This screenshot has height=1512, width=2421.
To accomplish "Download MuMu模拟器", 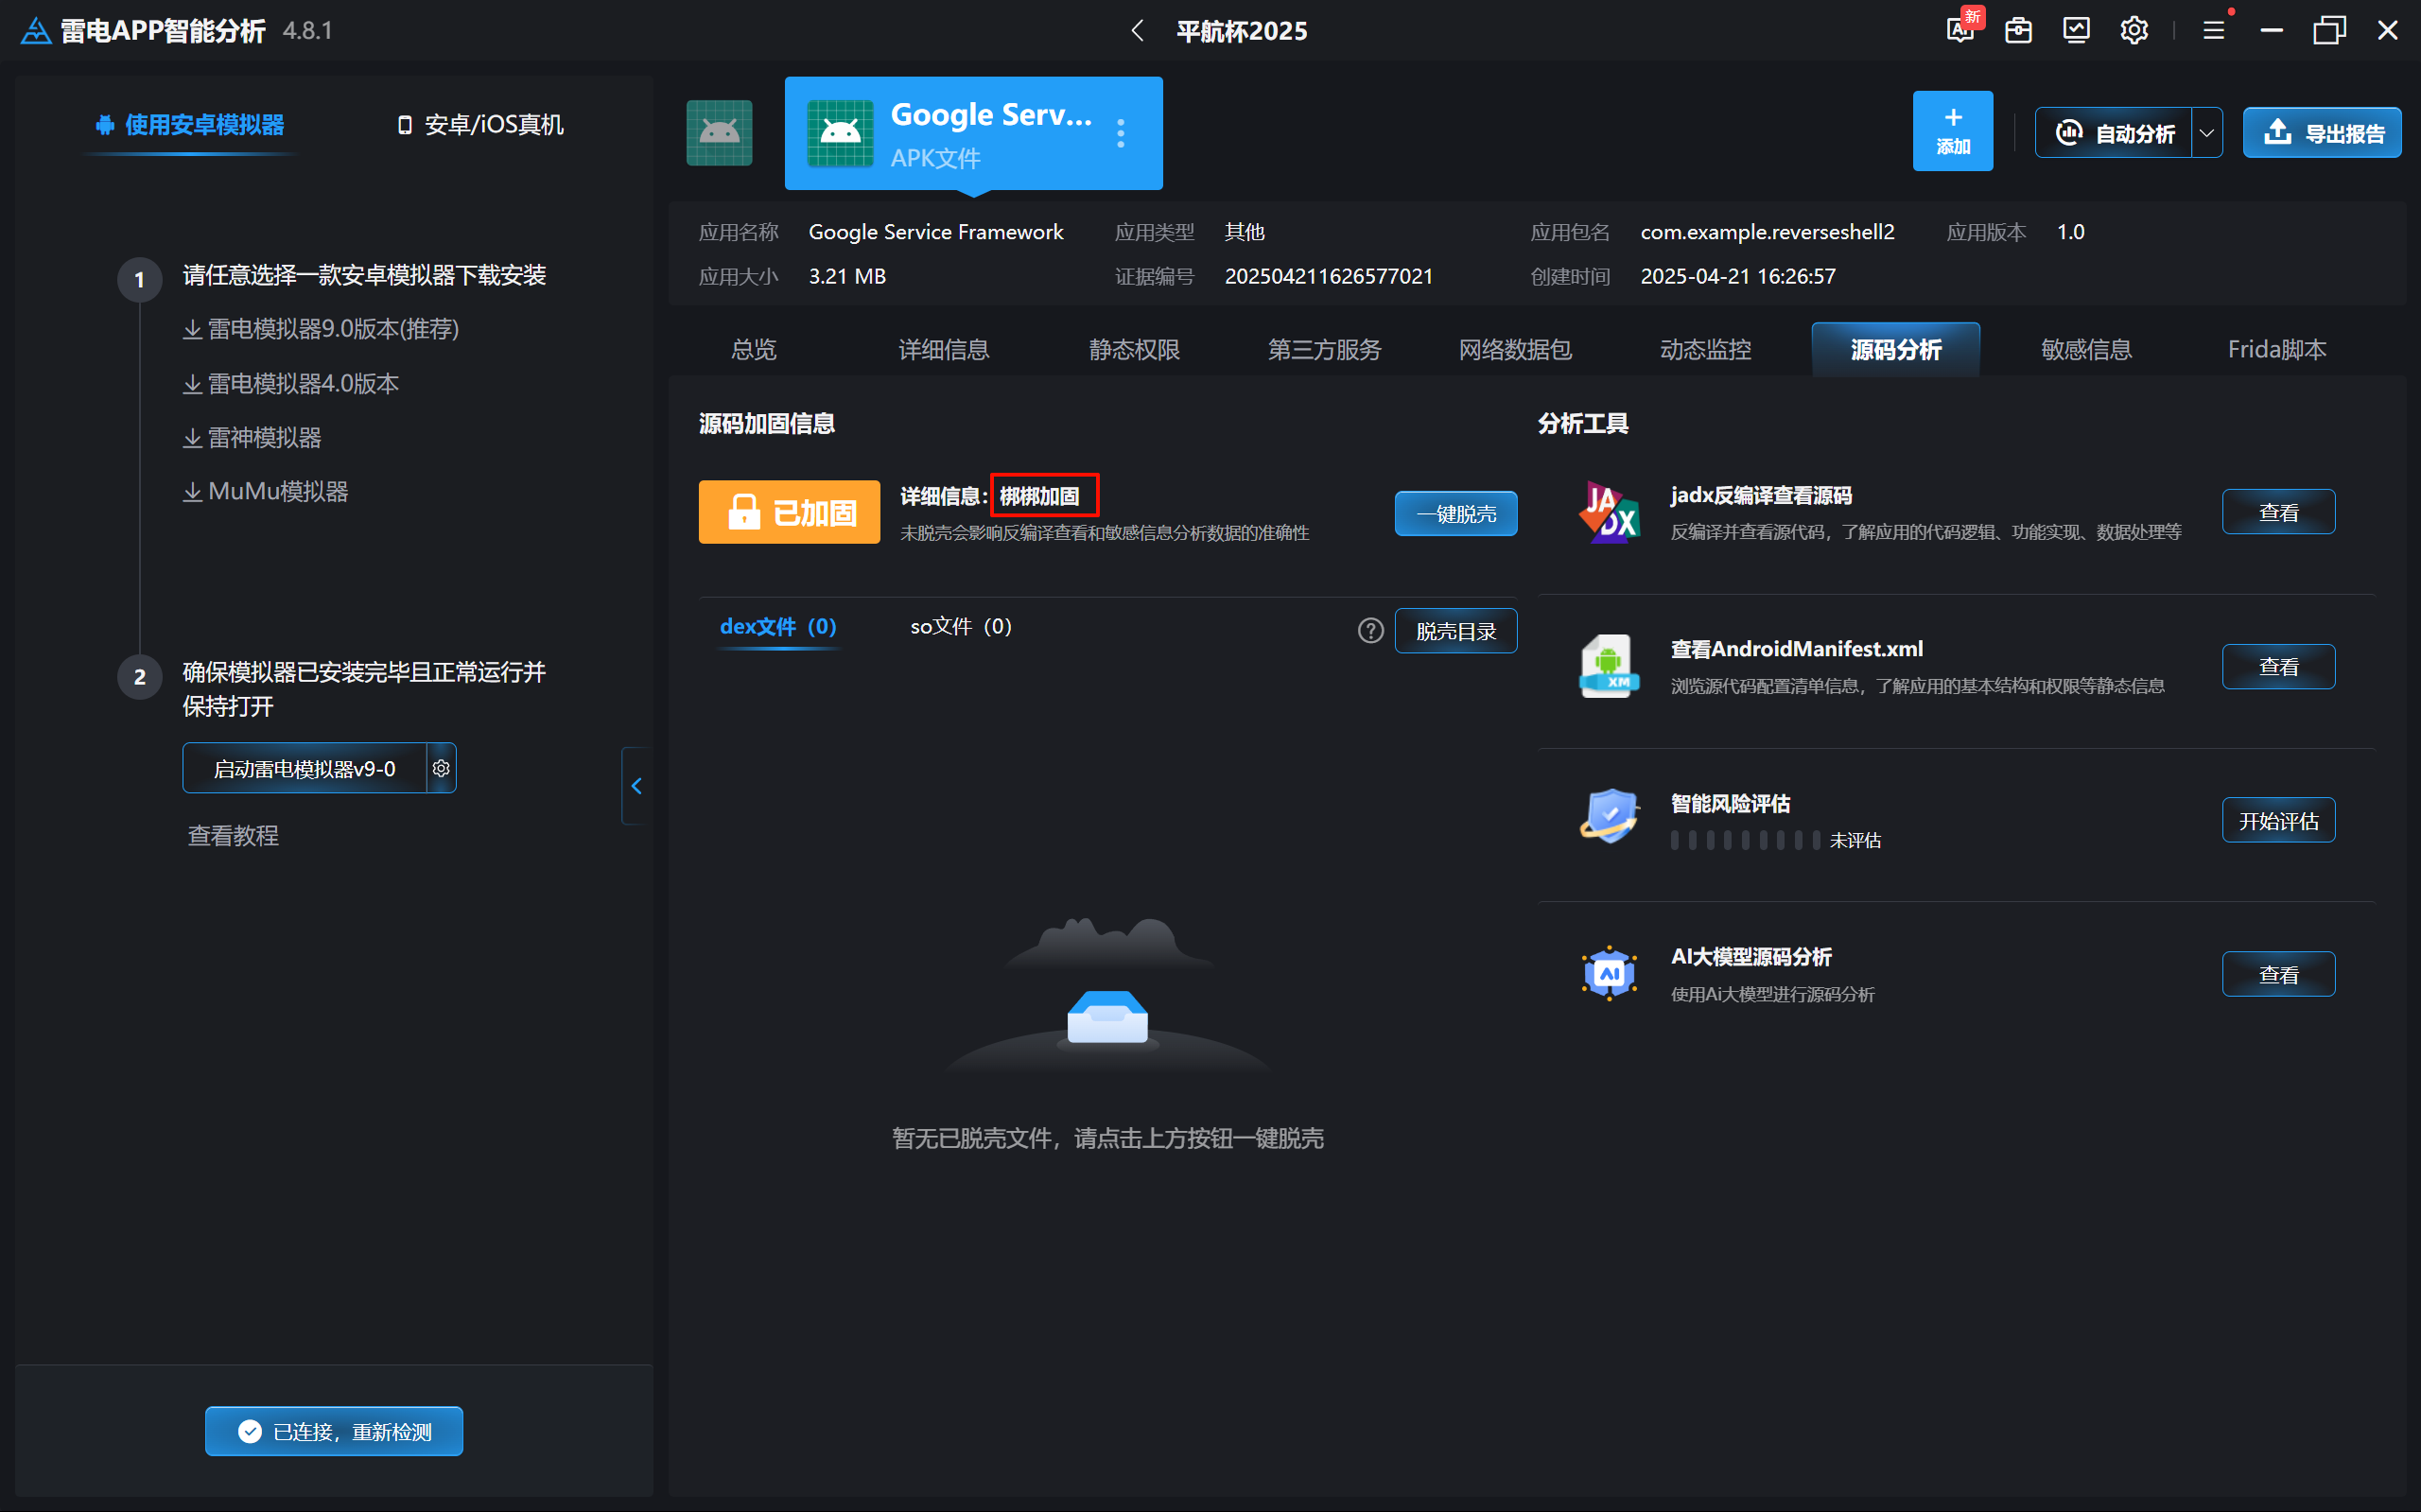I will [x=266, y=492].
